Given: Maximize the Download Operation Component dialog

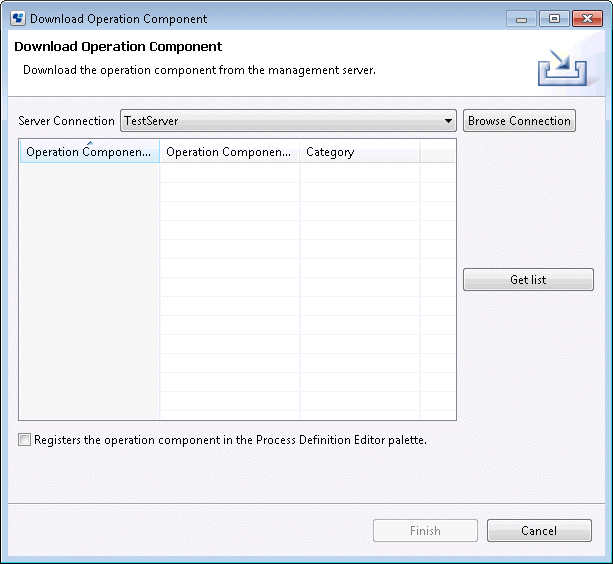Looking at the screenshot, I should pyautogui.click(x=554, y=19).
